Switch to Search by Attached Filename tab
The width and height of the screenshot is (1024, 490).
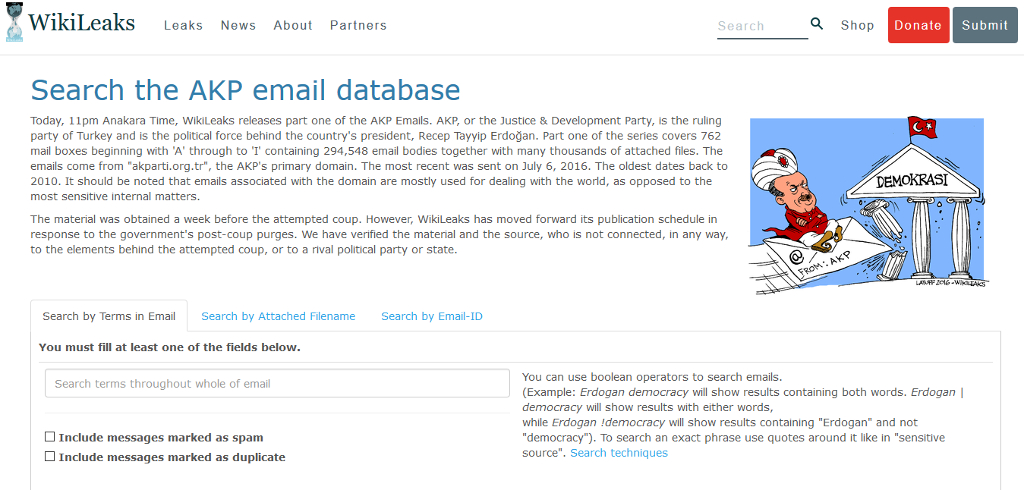click(278, 316)
